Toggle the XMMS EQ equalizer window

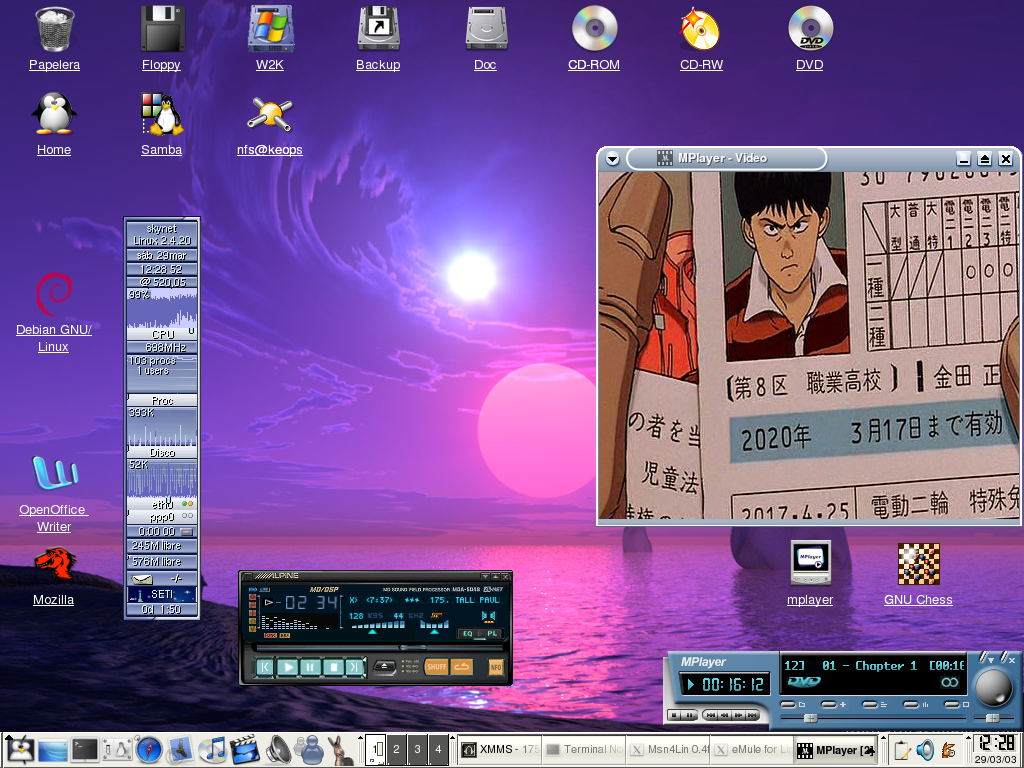tap(468, 633)
